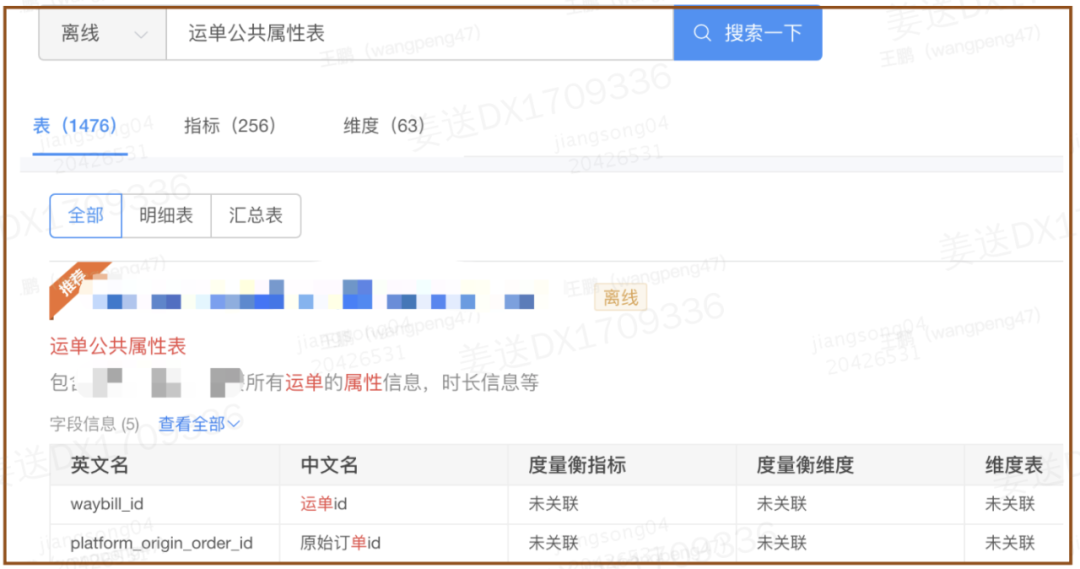Viewport: 1080px width, 569px height.
Task: Click the table description text about 运单 属性信息
Action: tap(294, 383)
